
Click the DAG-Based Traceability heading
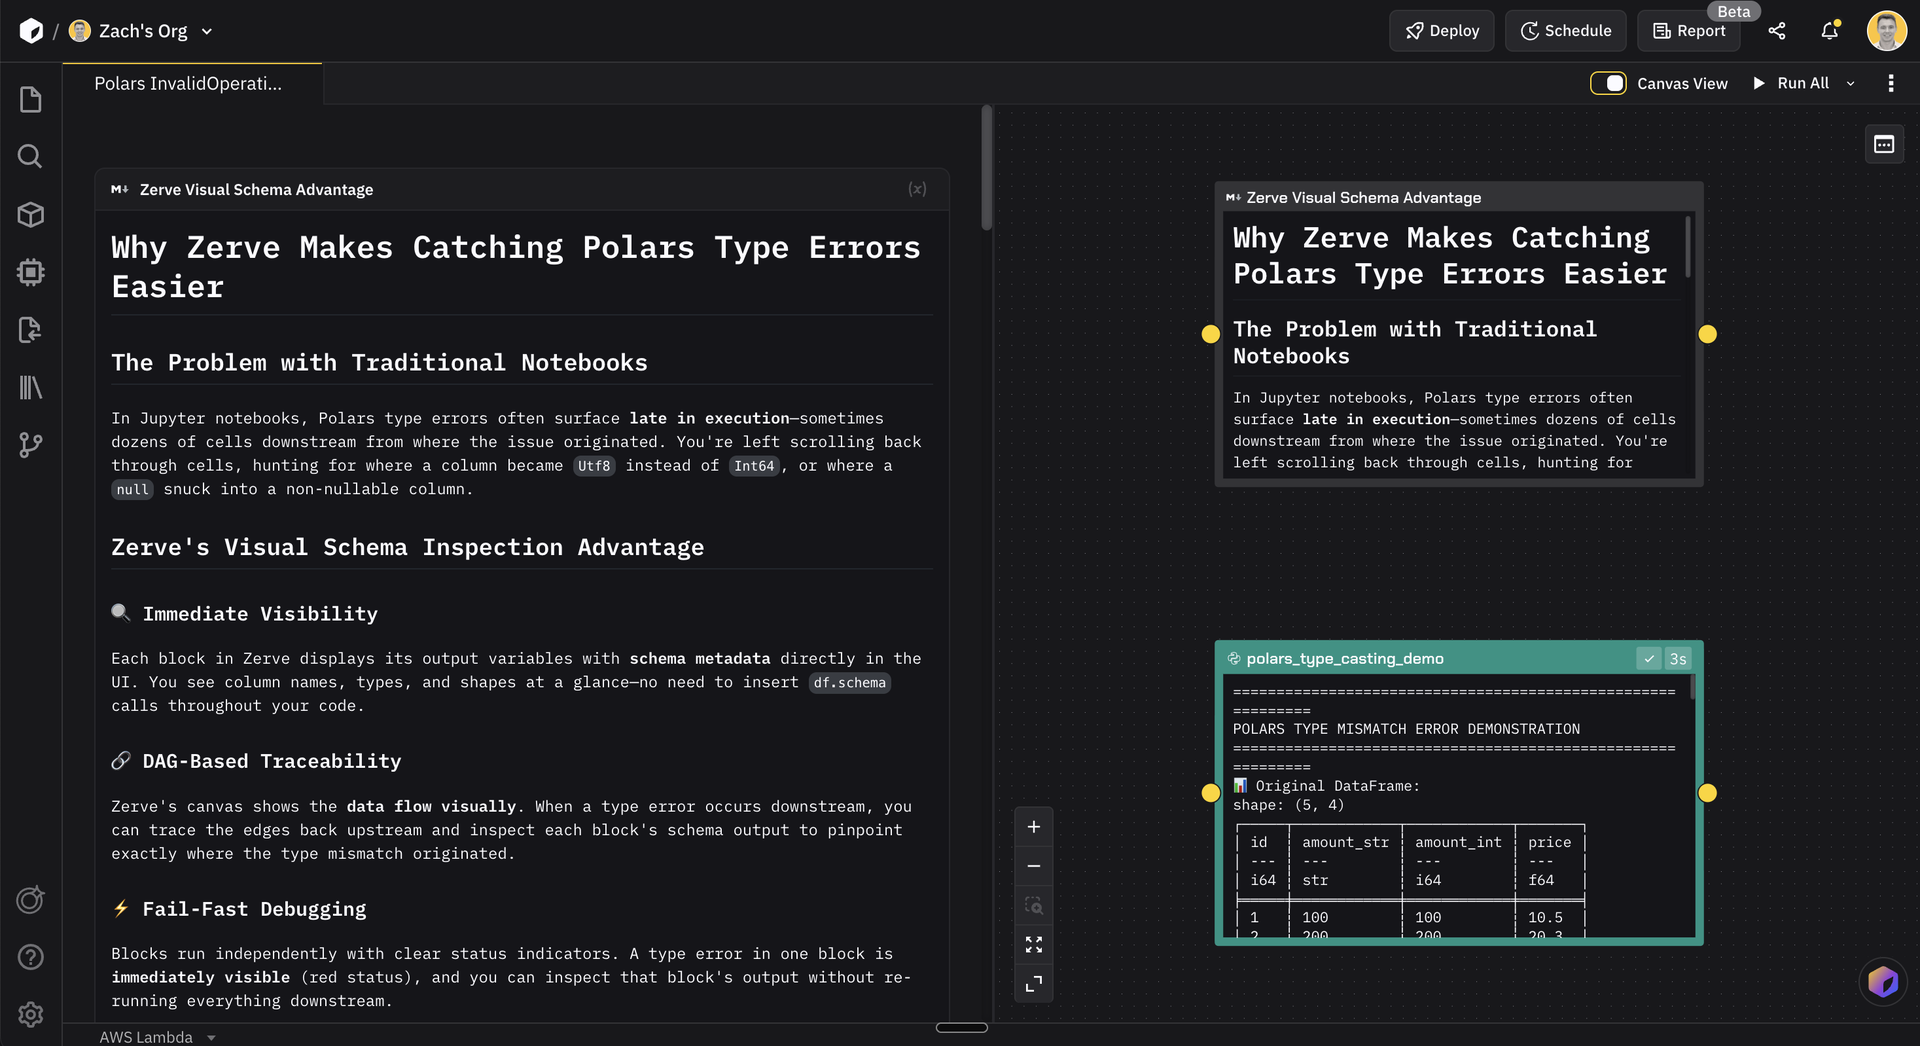click(272, 762)
